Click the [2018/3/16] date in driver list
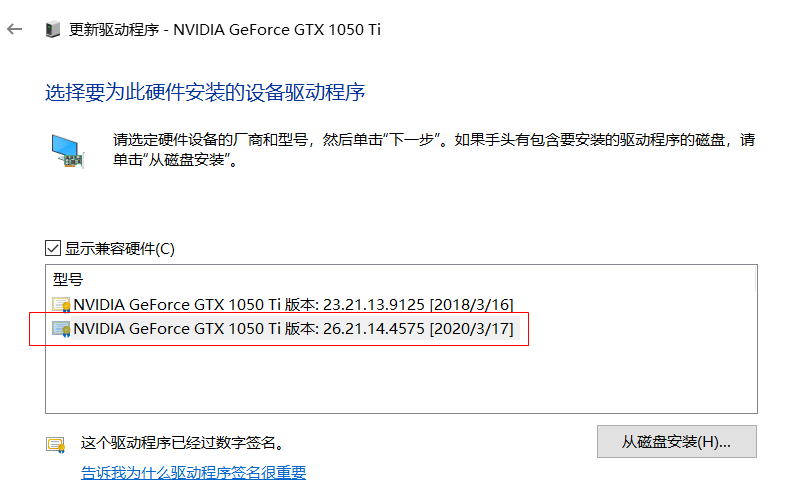The height and width of the screenshot is (499, 788). pyautogui.click(x=472, y=304)
